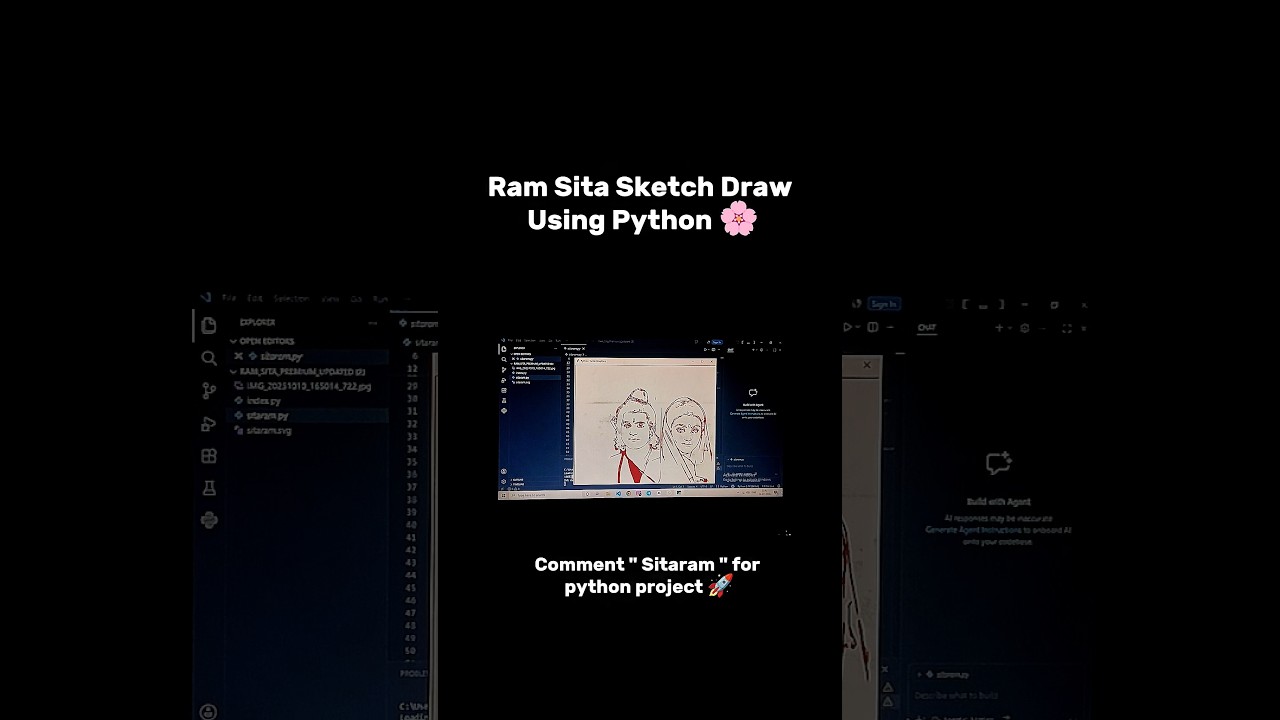Viewport: 1280px width, 720px height.
Task: Open IMG_20251010_165014_722.jpg in the file tree
Action: tap(310, 386)
